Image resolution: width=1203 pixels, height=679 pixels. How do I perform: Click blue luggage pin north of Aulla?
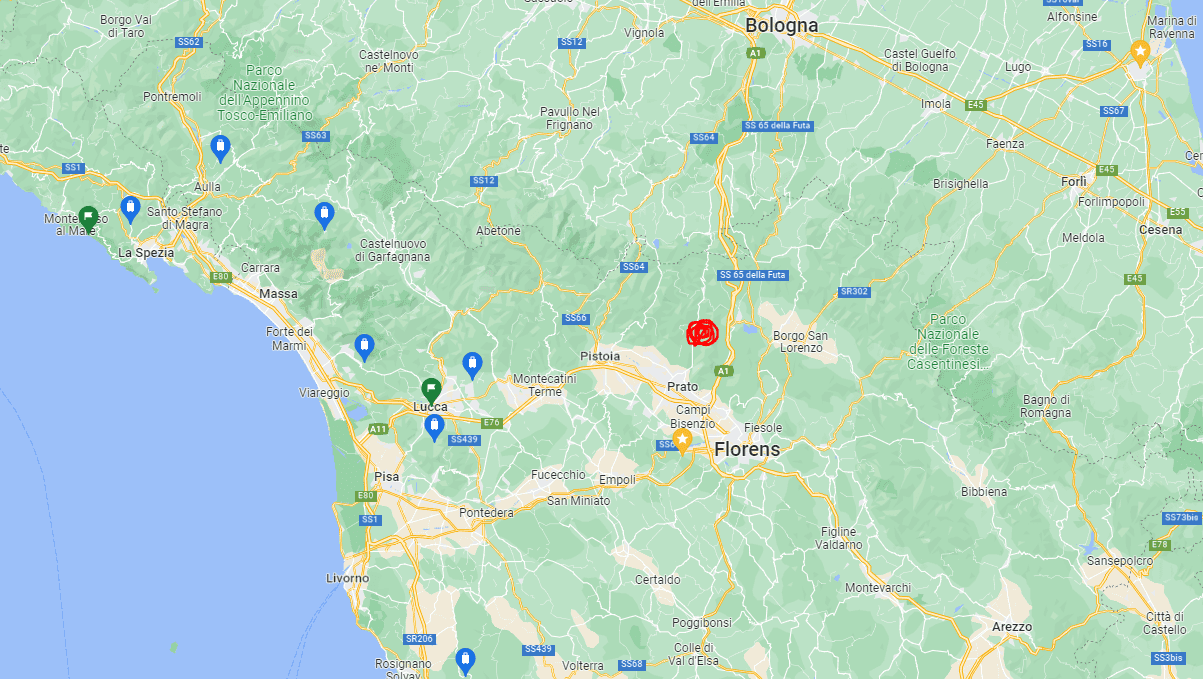point(221,150)
